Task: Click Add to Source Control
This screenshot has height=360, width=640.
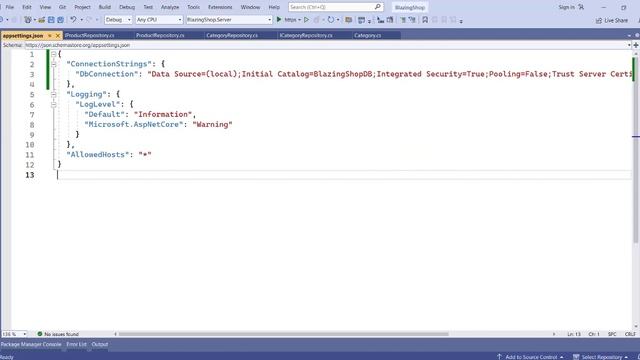Action: click(531, 357)
